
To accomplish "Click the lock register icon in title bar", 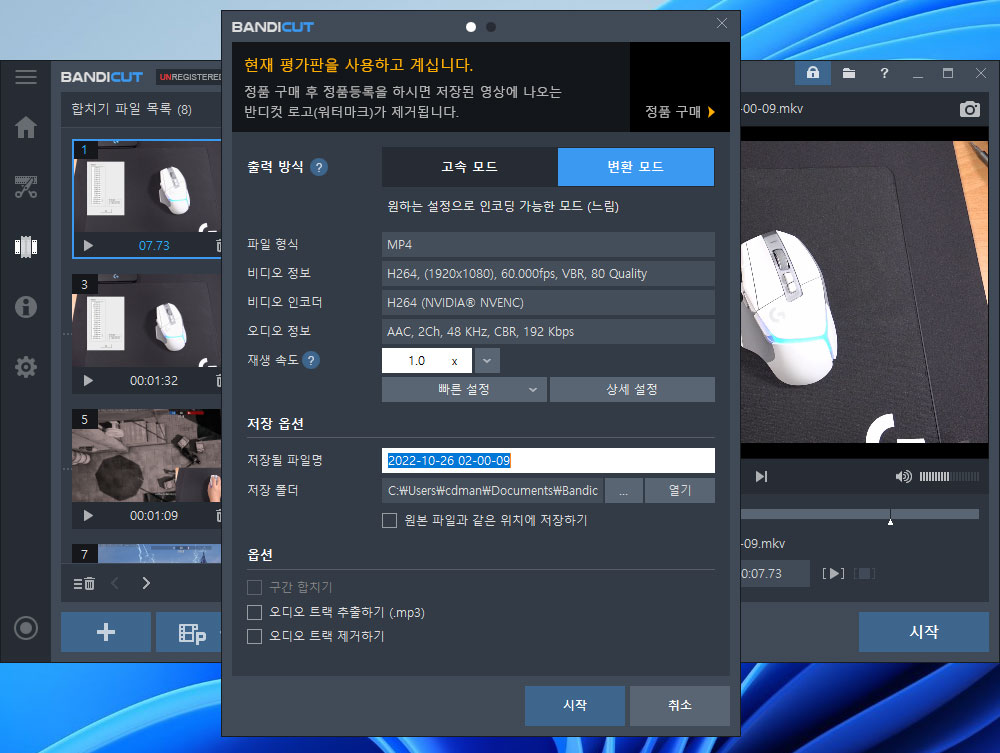I will (812, 73).
